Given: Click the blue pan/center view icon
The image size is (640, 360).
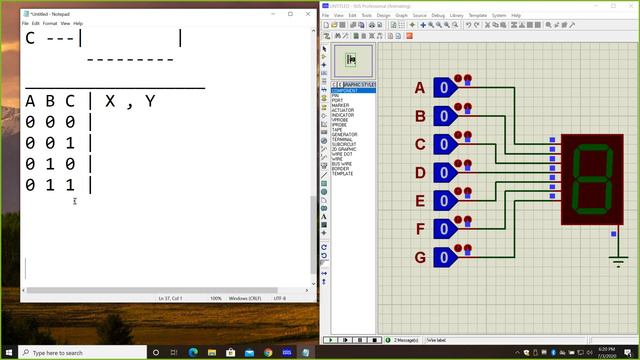Looking at the screenshot, I should (423, 25).
